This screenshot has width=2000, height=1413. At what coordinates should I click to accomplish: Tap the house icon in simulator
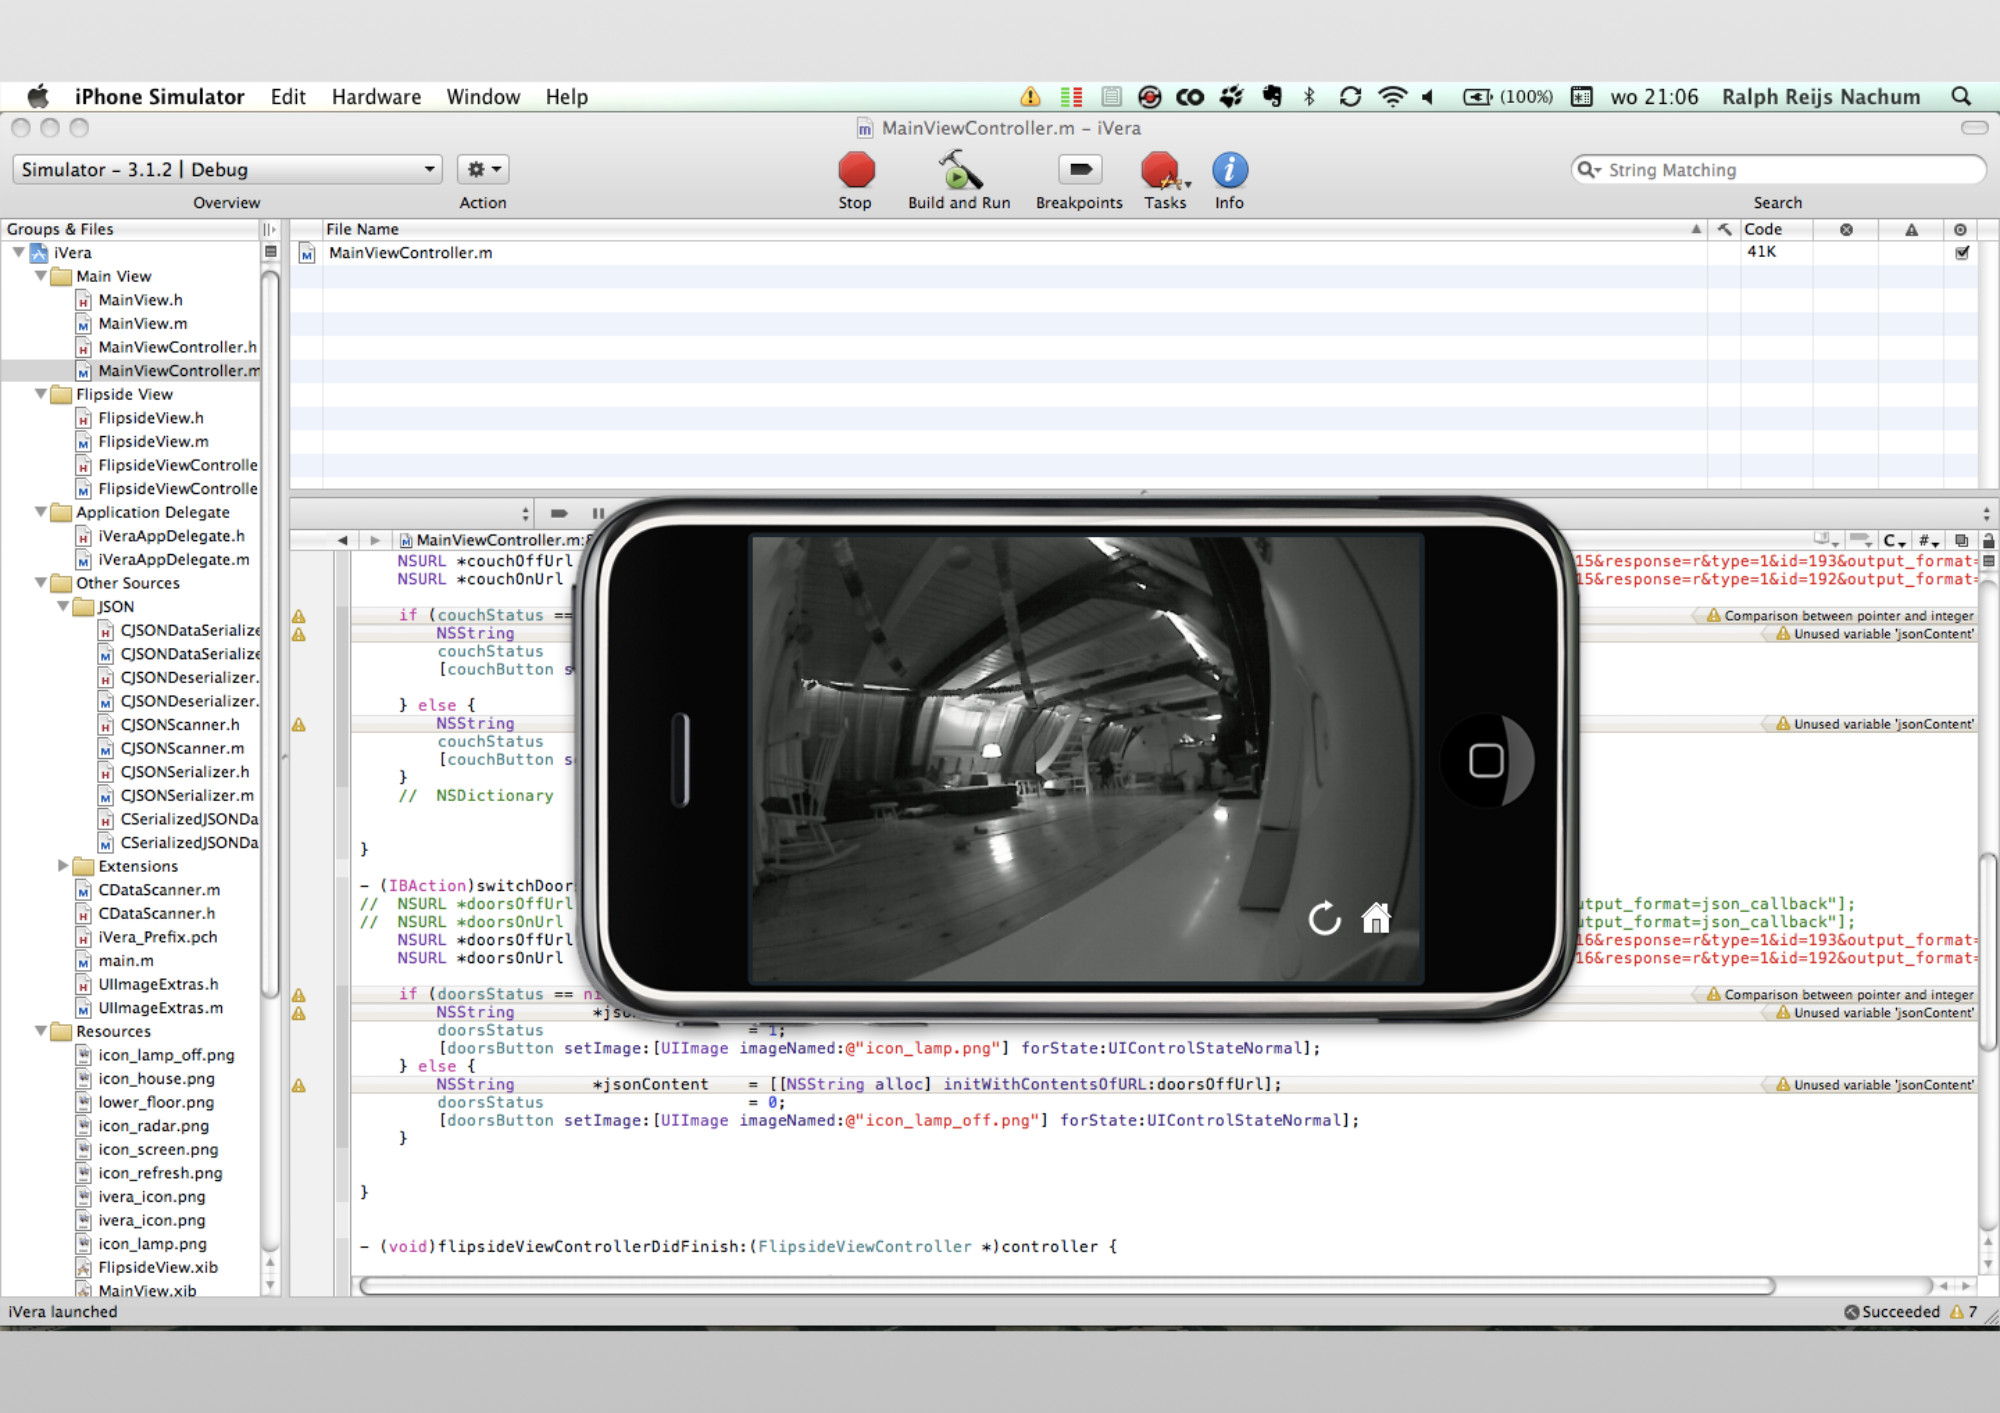click(x=1376, y=918)
